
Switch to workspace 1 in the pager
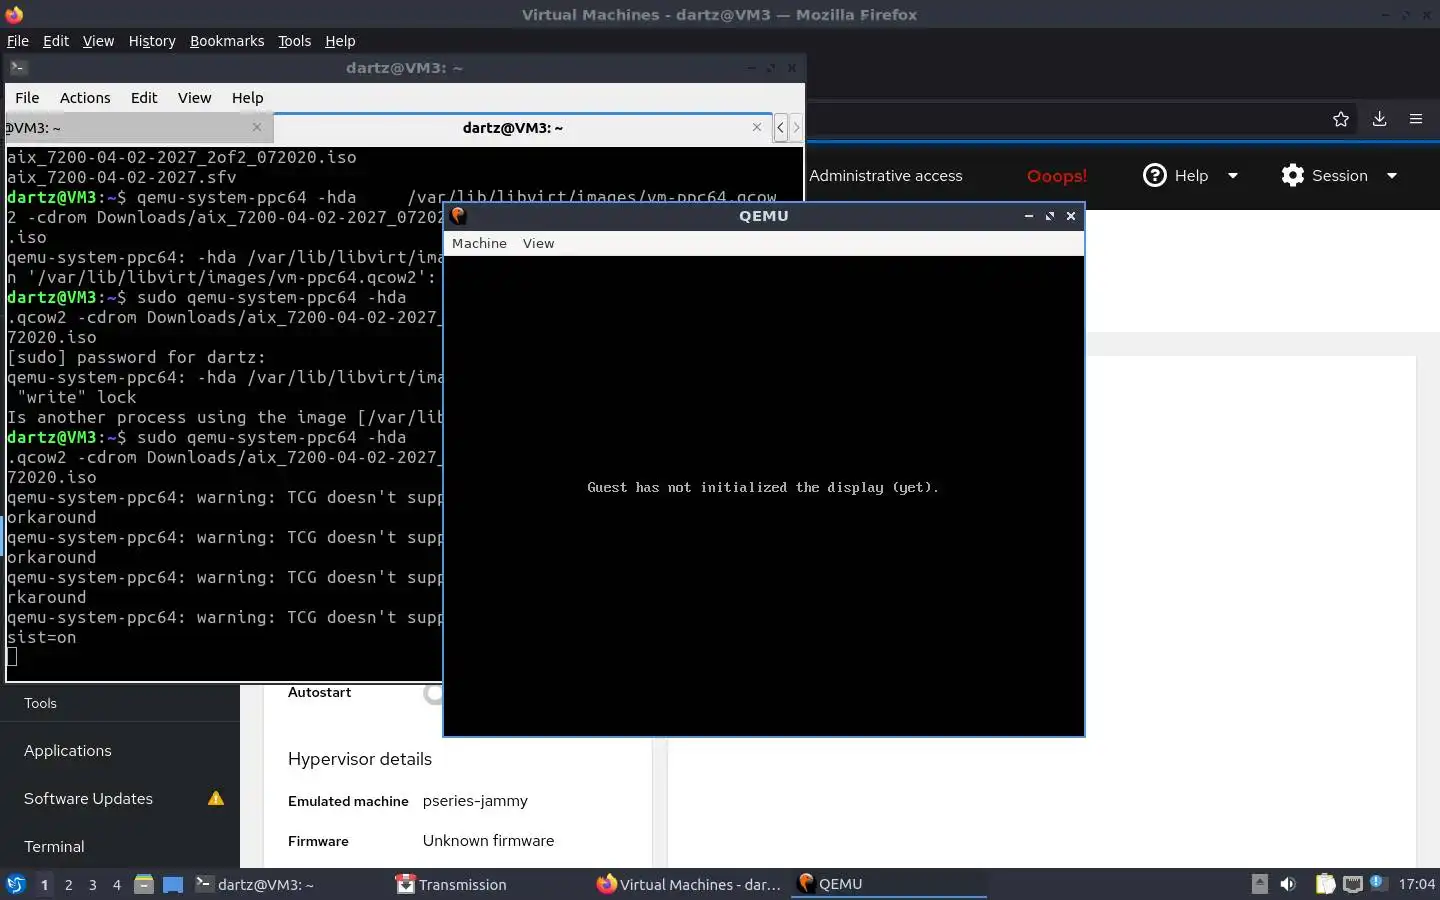pos(44,884)
